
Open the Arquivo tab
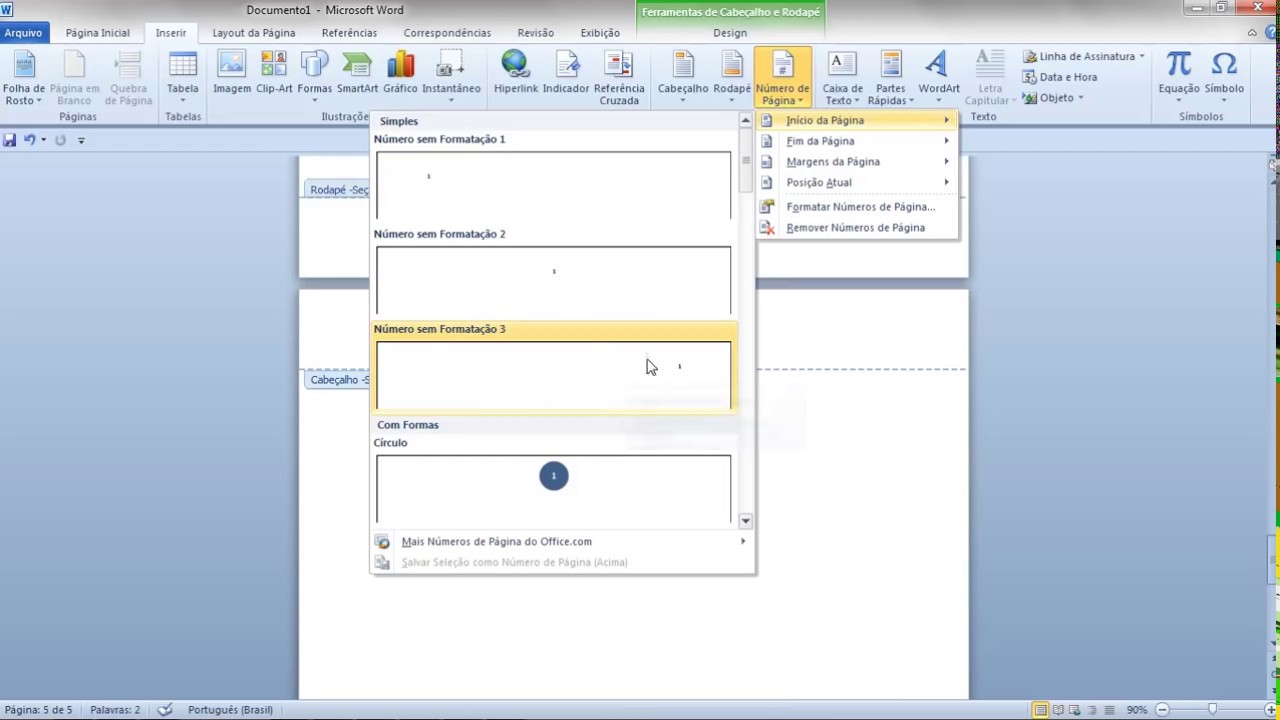tap(23, 33)
